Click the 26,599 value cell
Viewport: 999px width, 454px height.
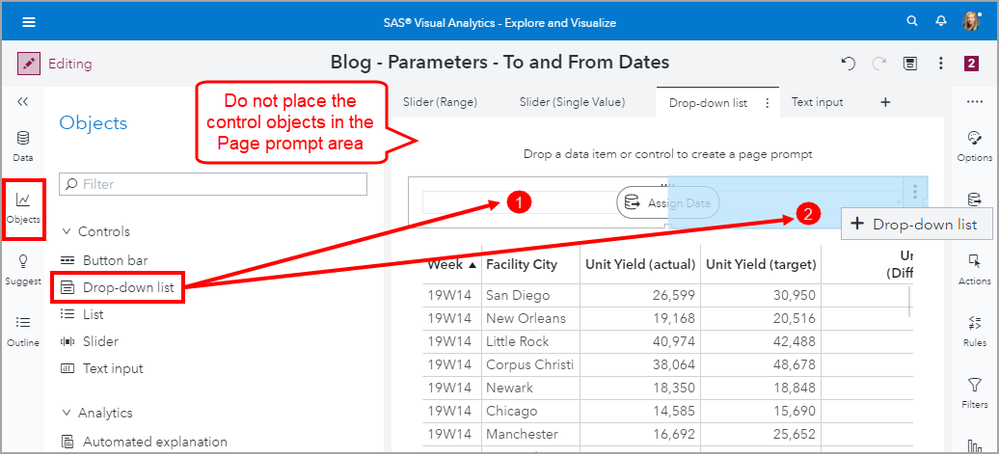pos(639,295)
